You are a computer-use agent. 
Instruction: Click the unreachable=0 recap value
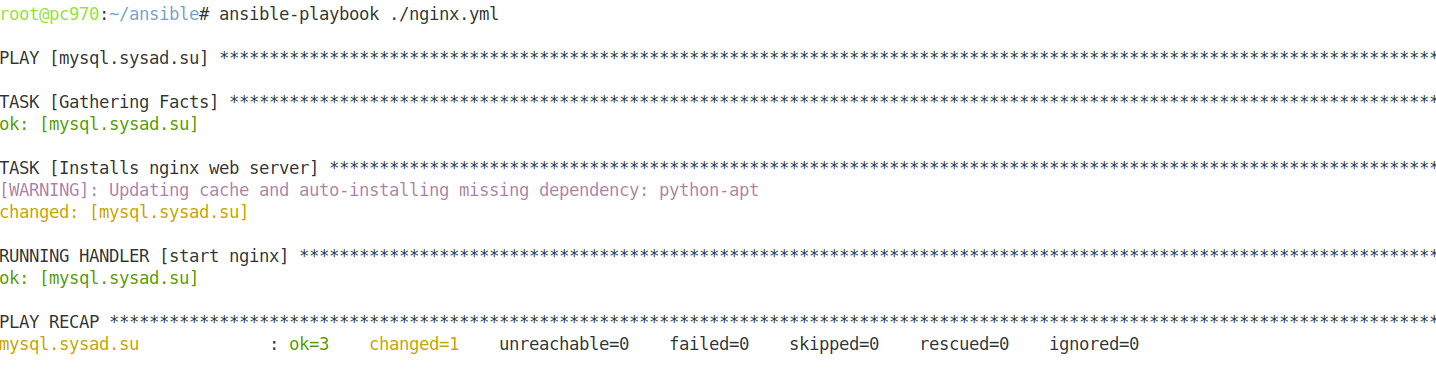click(x=564, y=344)
